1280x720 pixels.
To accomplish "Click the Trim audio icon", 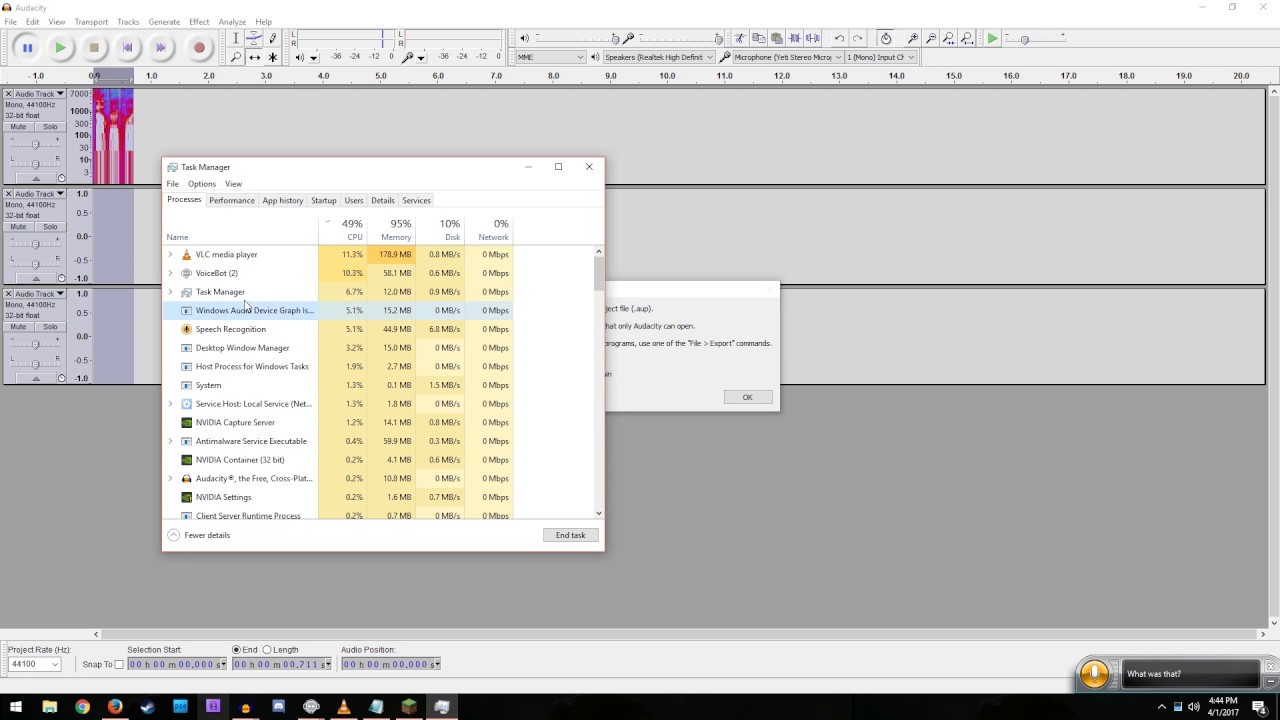I will (795, 38).
